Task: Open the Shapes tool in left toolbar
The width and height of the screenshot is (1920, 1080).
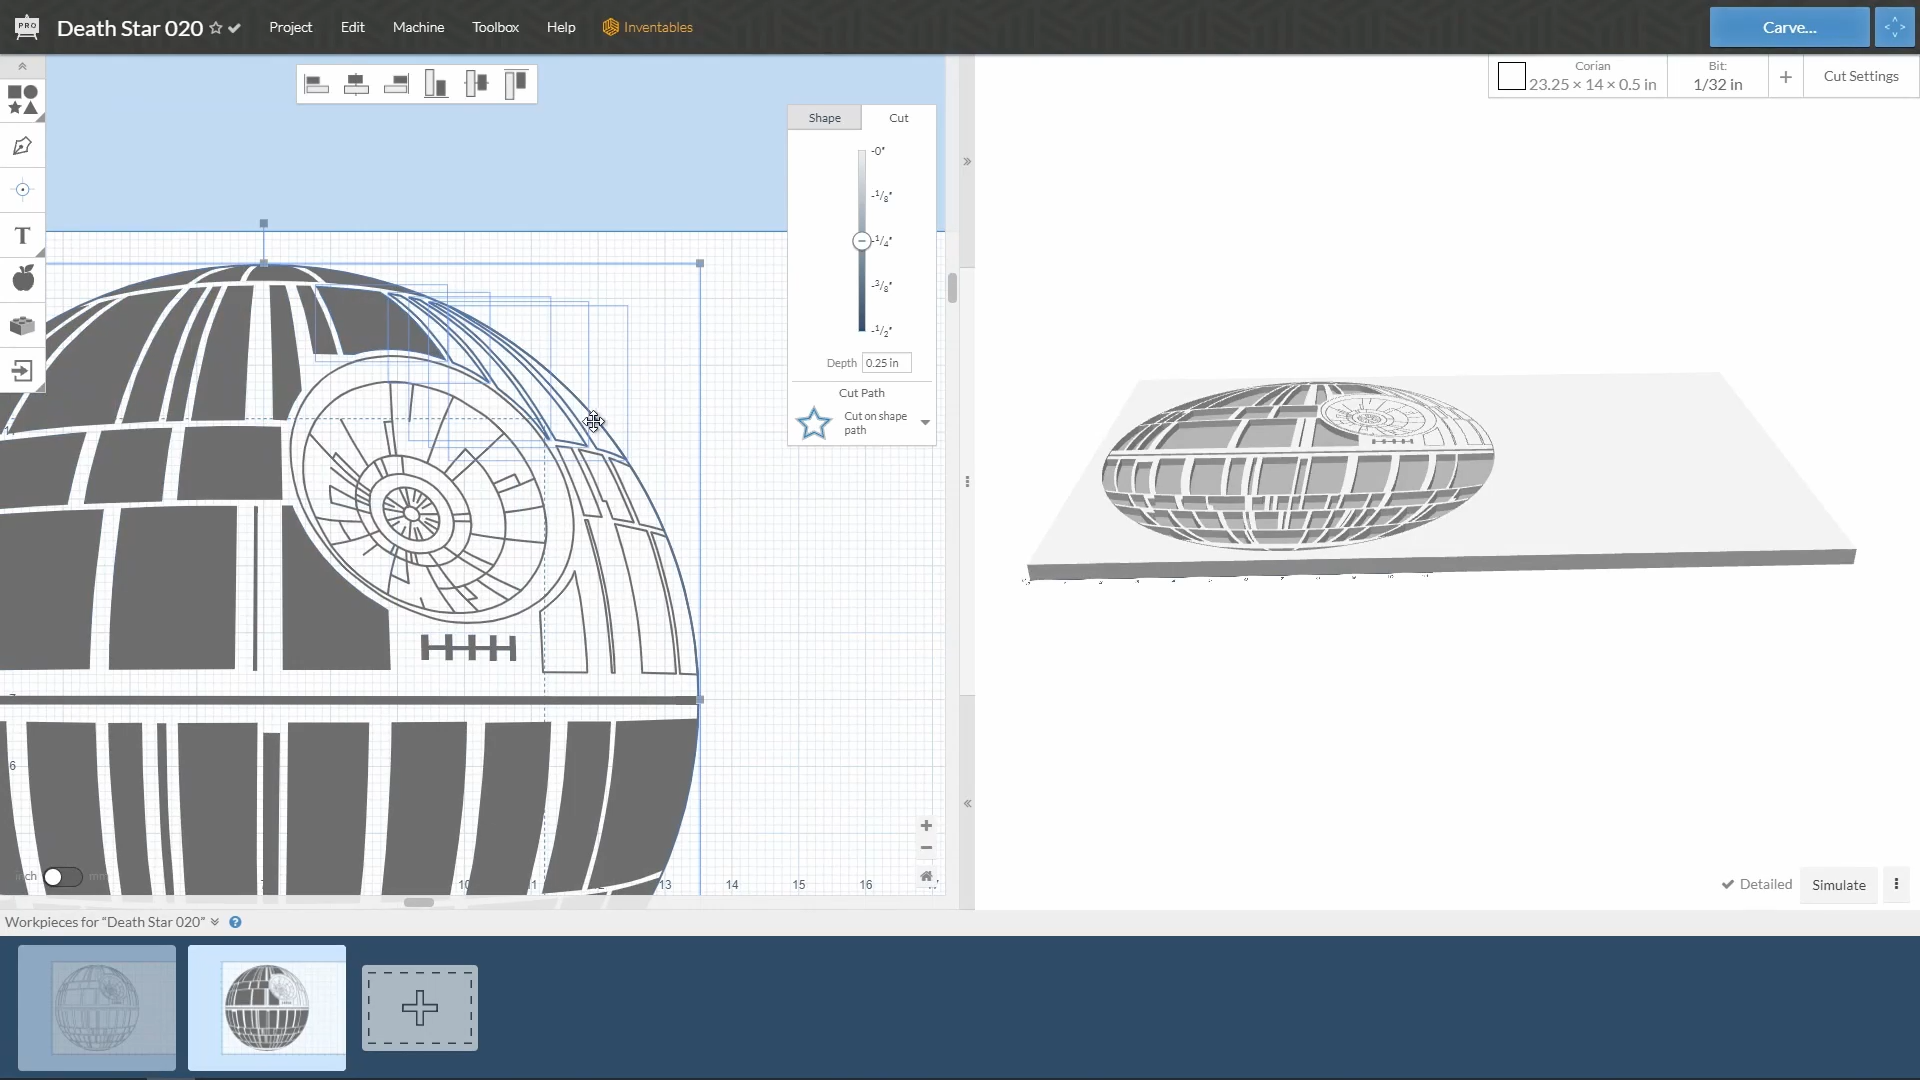Action: (x=22, y=100)
